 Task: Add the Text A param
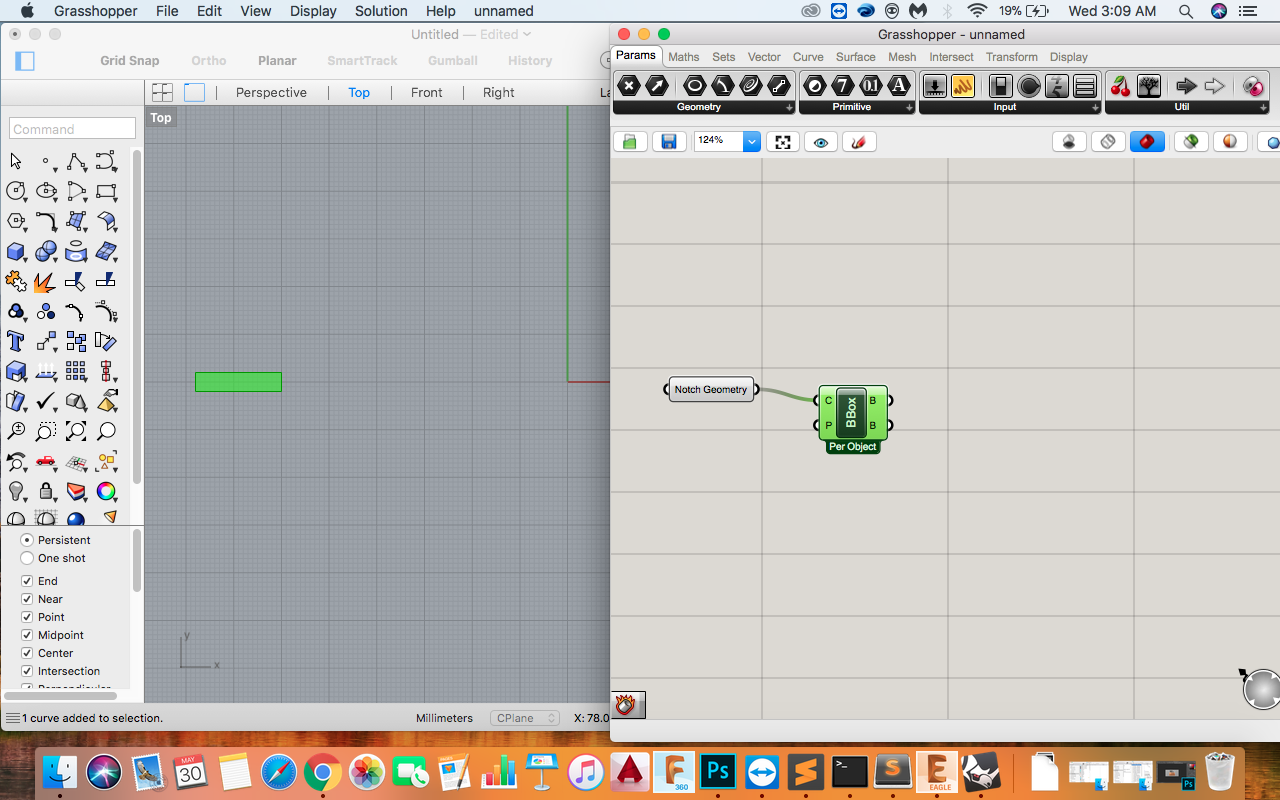(899, 86)
